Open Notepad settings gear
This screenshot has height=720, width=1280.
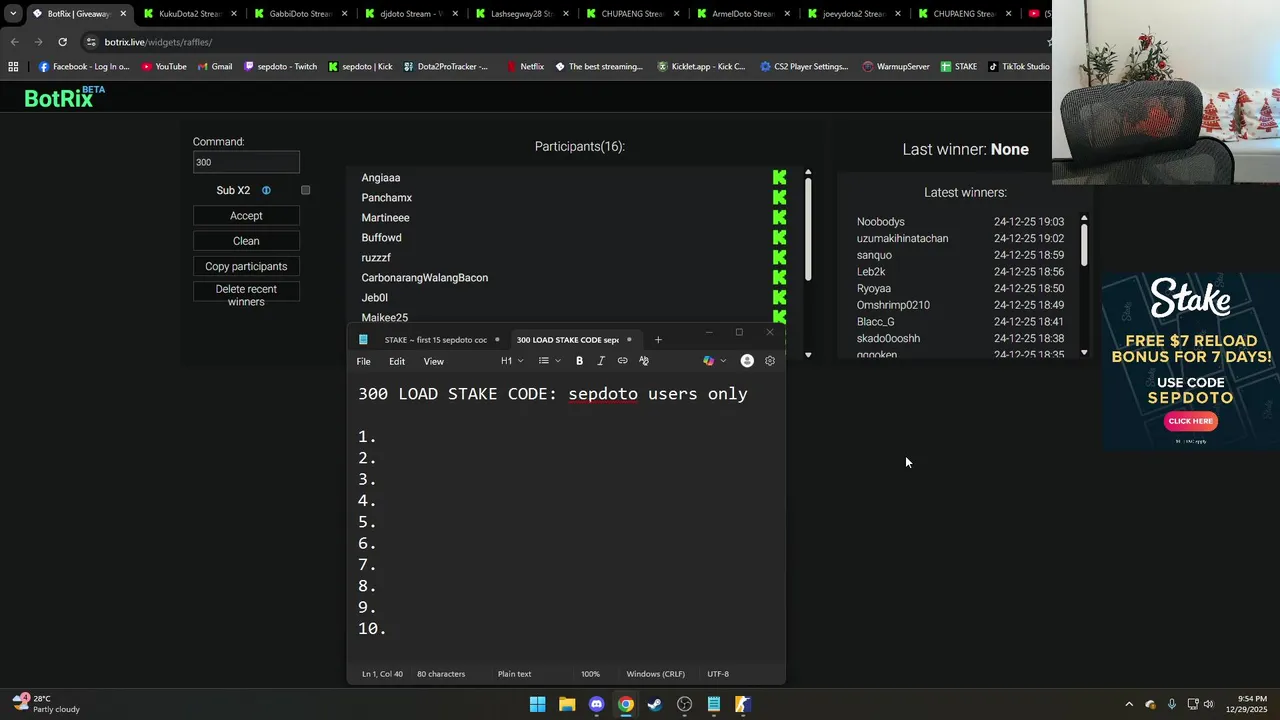(x=770, y=361)
